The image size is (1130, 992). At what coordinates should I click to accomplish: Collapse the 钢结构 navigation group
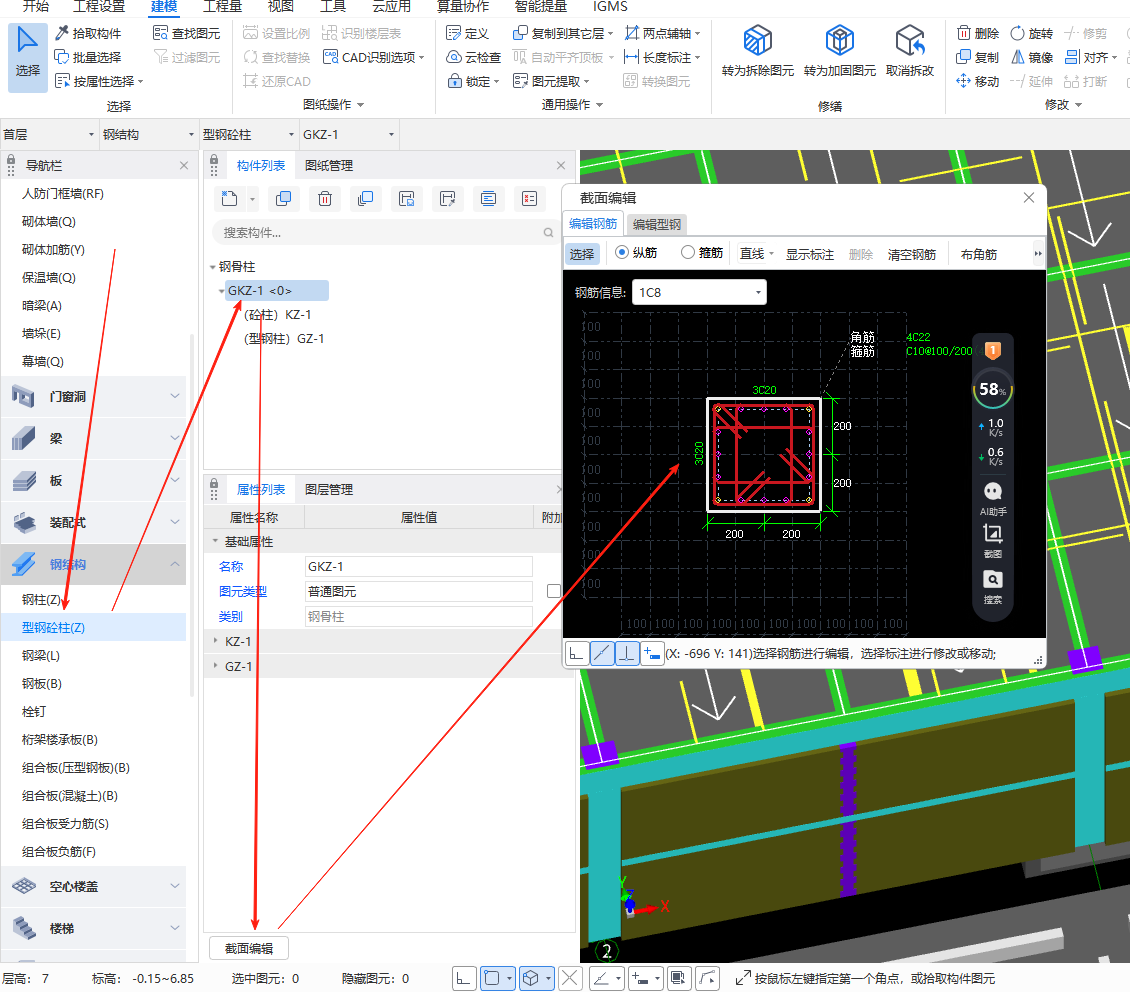point(94,564)
